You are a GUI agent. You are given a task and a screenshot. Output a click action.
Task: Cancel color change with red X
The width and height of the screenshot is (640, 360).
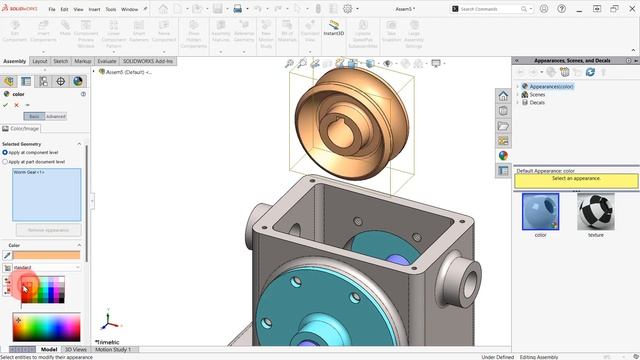click(x=16, y=105)
